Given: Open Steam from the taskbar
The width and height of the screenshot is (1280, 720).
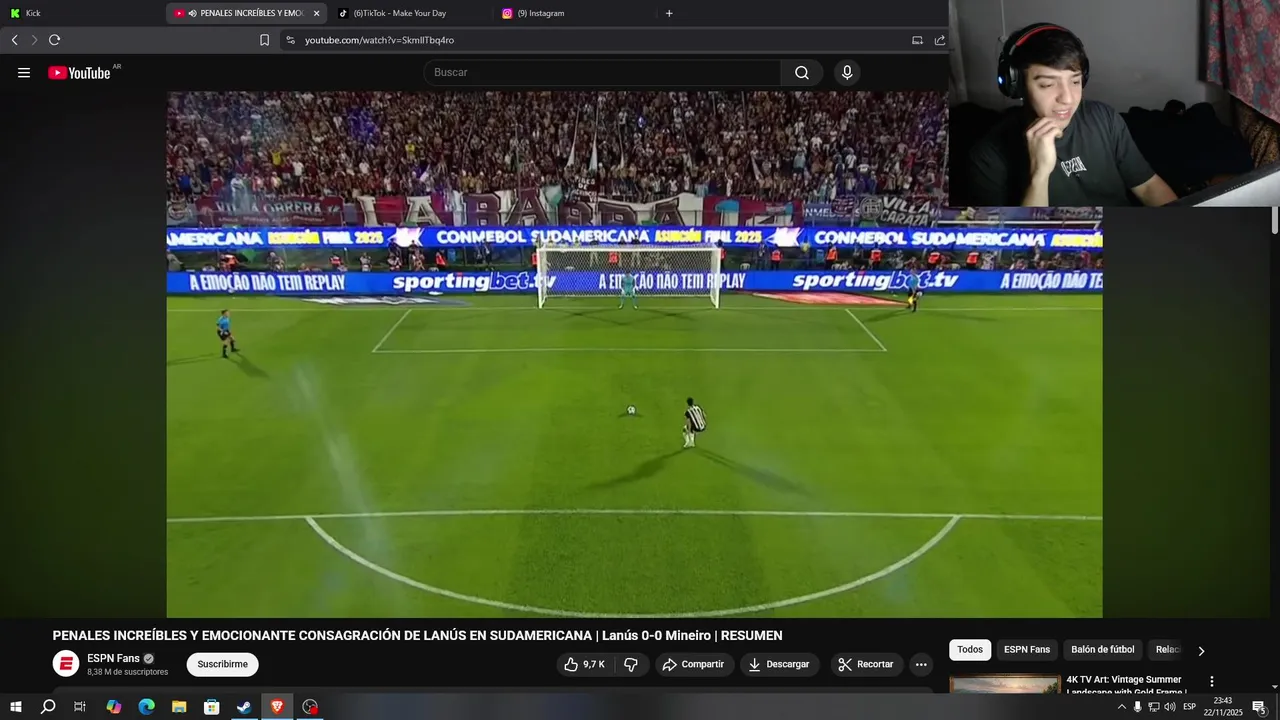Looking at the screenshot, I should coord(244,707).
